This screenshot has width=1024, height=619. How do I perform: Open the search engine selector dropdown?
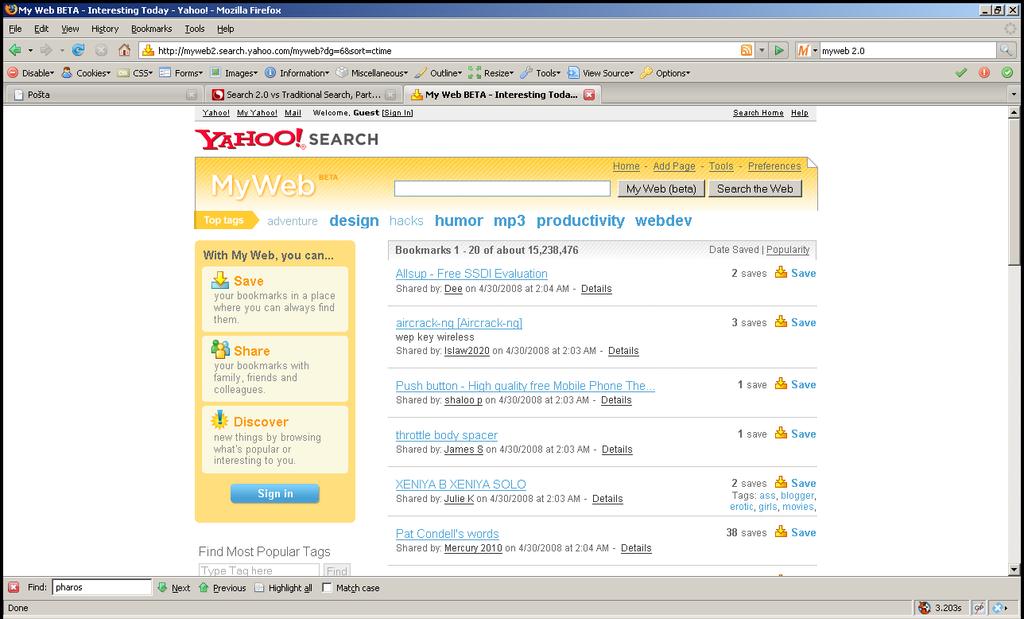click(x=807, y=50)
